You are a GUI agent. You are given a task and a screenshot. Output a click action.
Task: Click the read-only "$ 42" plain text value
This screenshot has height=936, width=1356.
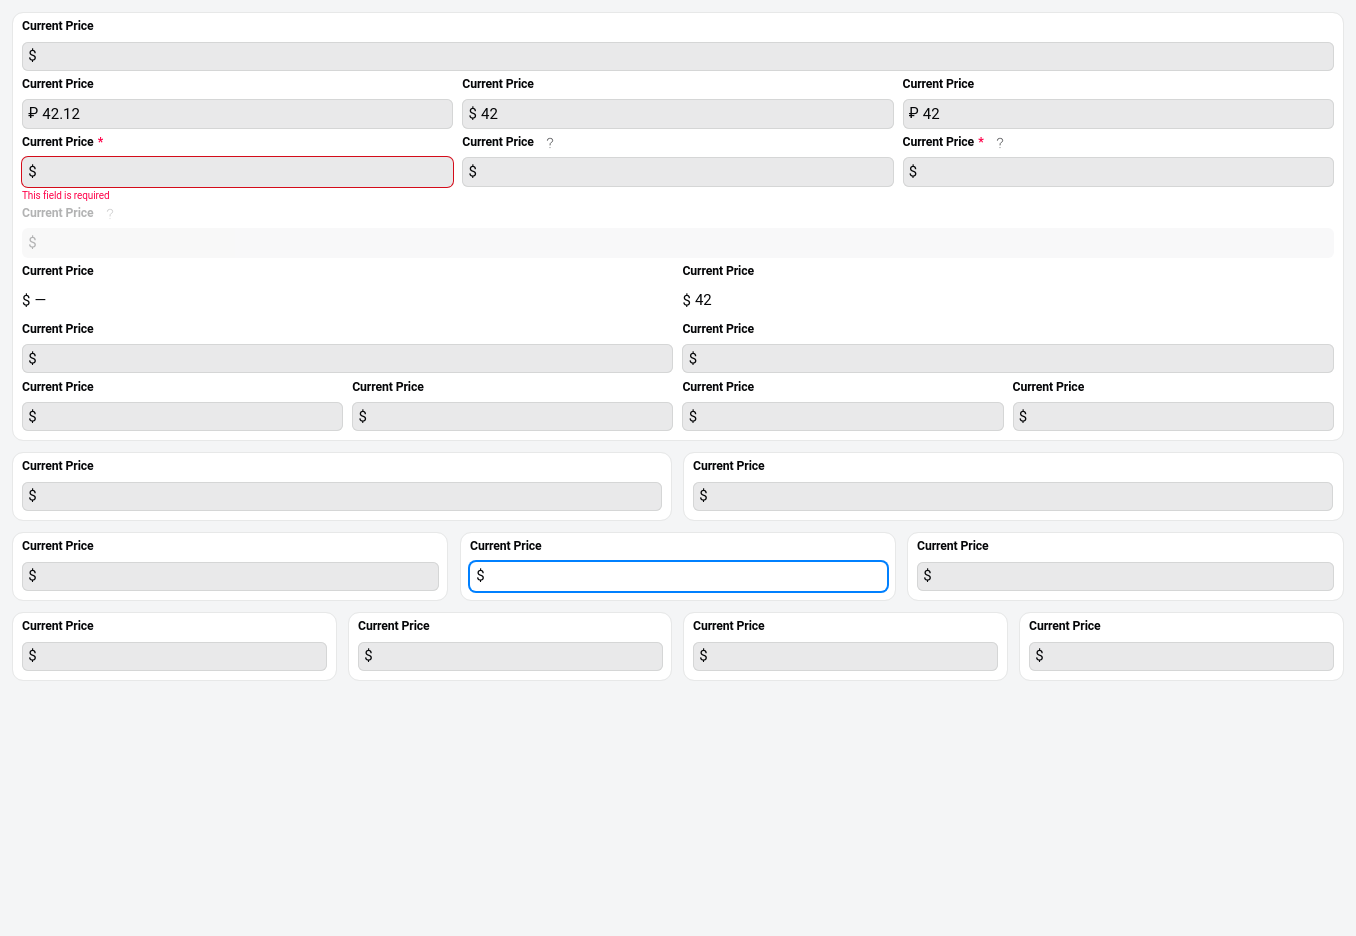[x=697, y=300]
